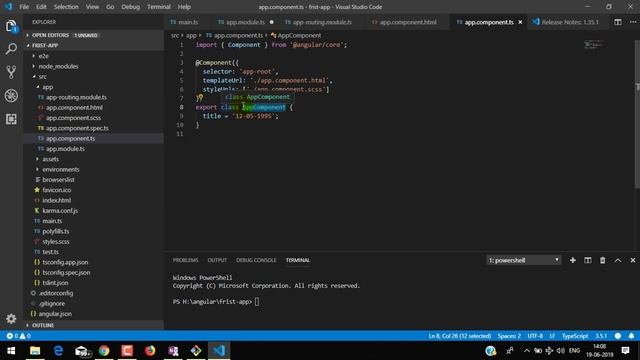
Task: Open File Explorer from taskbar
Action: pos(35,351)
